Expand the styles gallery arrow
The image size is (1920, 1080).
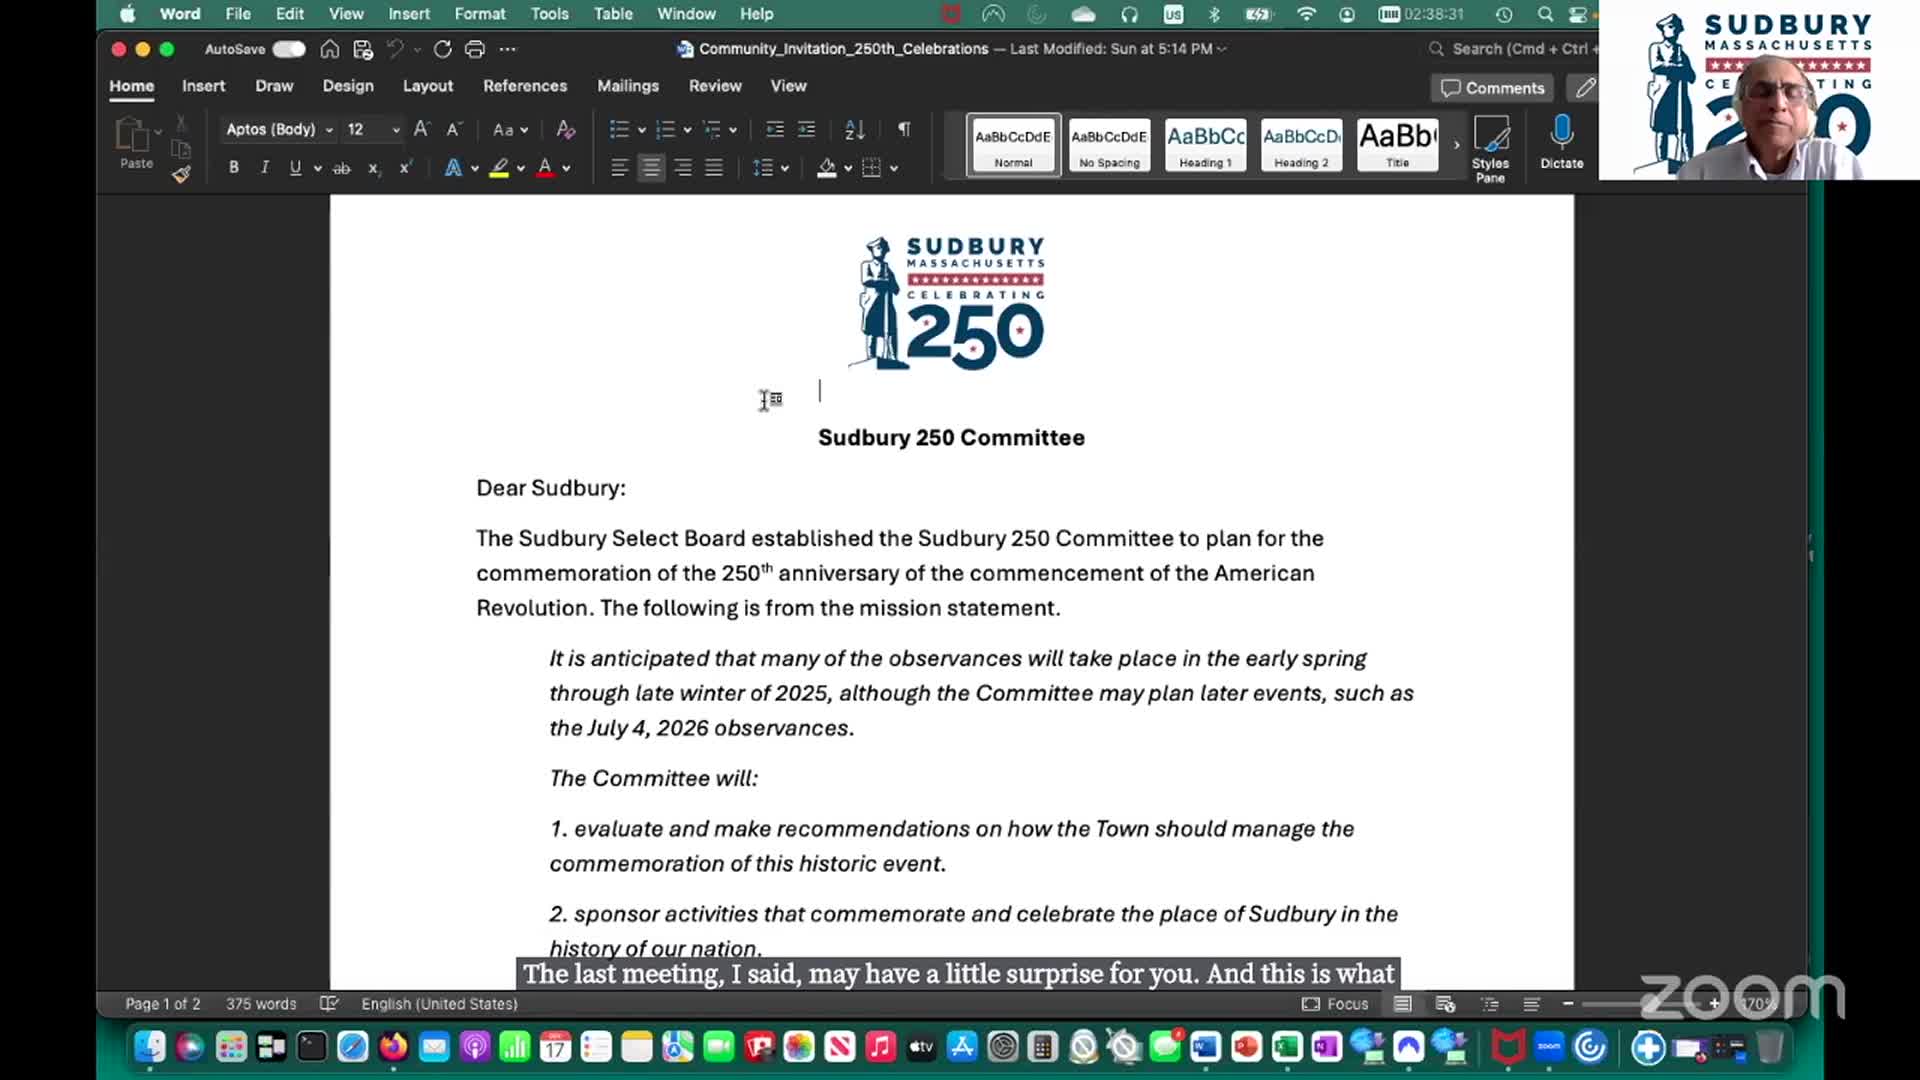tap(1456, 146)
